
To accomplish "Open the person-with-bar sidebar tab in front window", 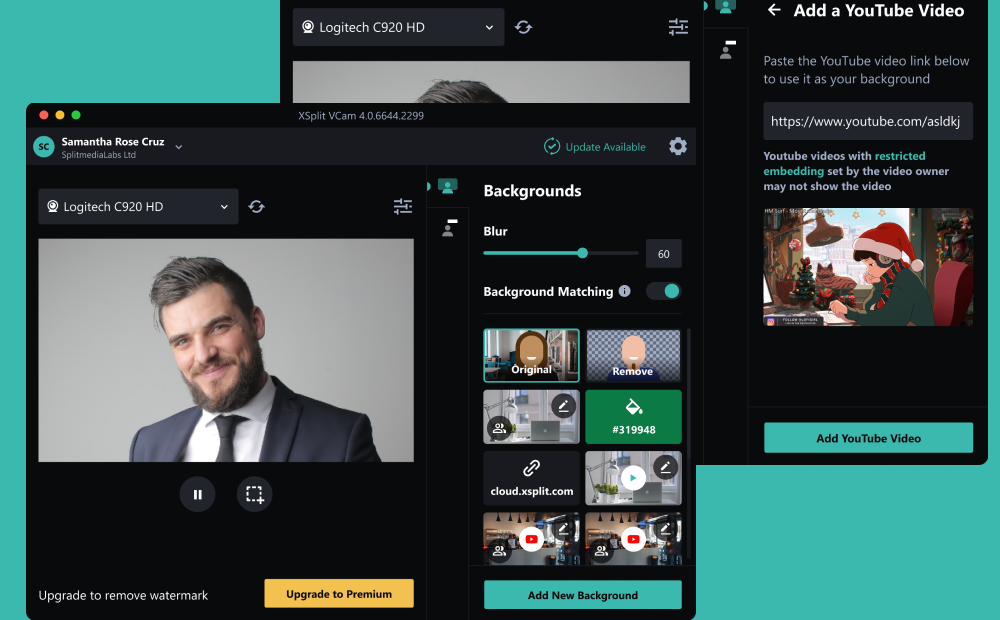I will (x=450, y=228).
